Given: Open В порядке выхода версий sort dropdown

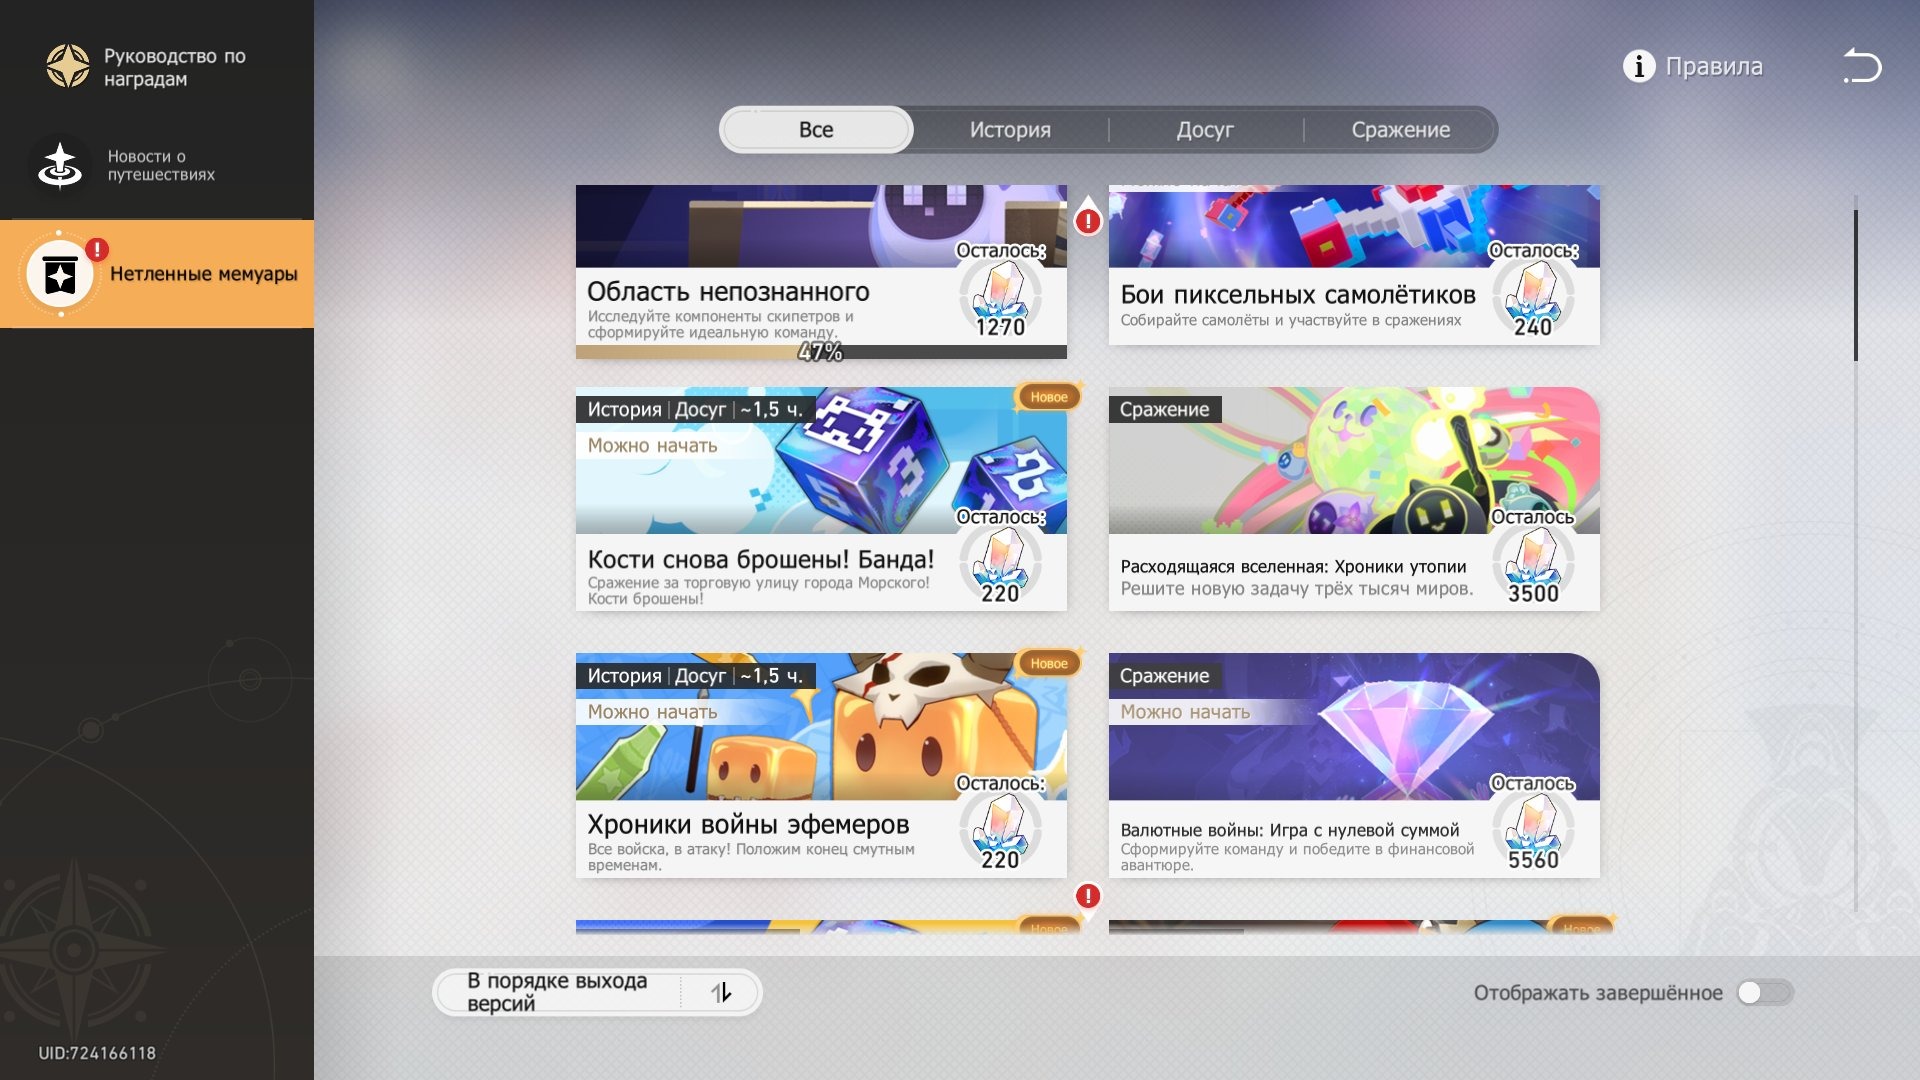Looking at the screenshot, I should [597, 992].
